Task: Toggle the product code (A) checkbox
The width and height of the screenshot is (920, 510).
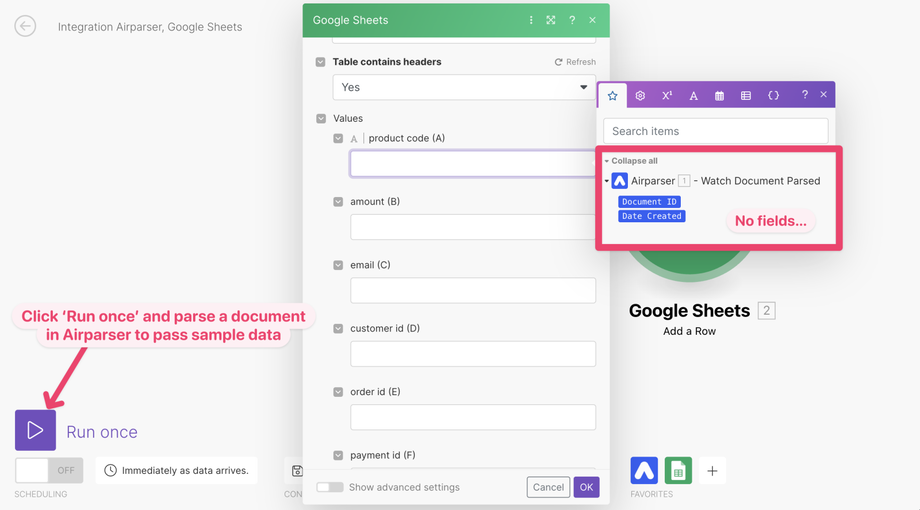Action: pos(338,139)
